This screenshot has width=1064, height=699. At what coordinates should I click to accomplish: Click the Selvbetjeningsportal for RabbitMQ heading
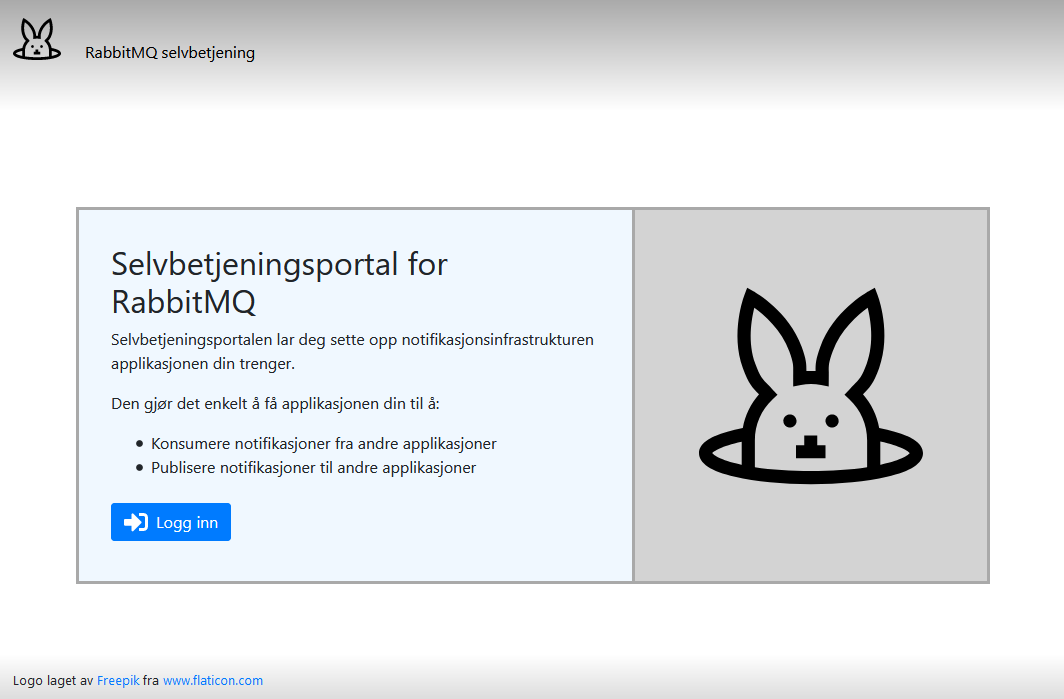point(280,282)
